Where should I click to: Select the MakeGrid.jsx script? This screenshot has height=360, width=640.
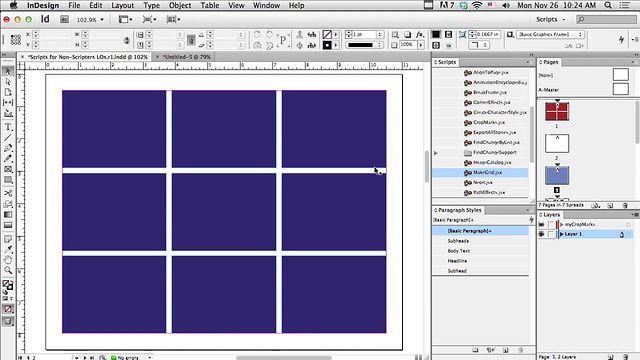click(480, 173)
